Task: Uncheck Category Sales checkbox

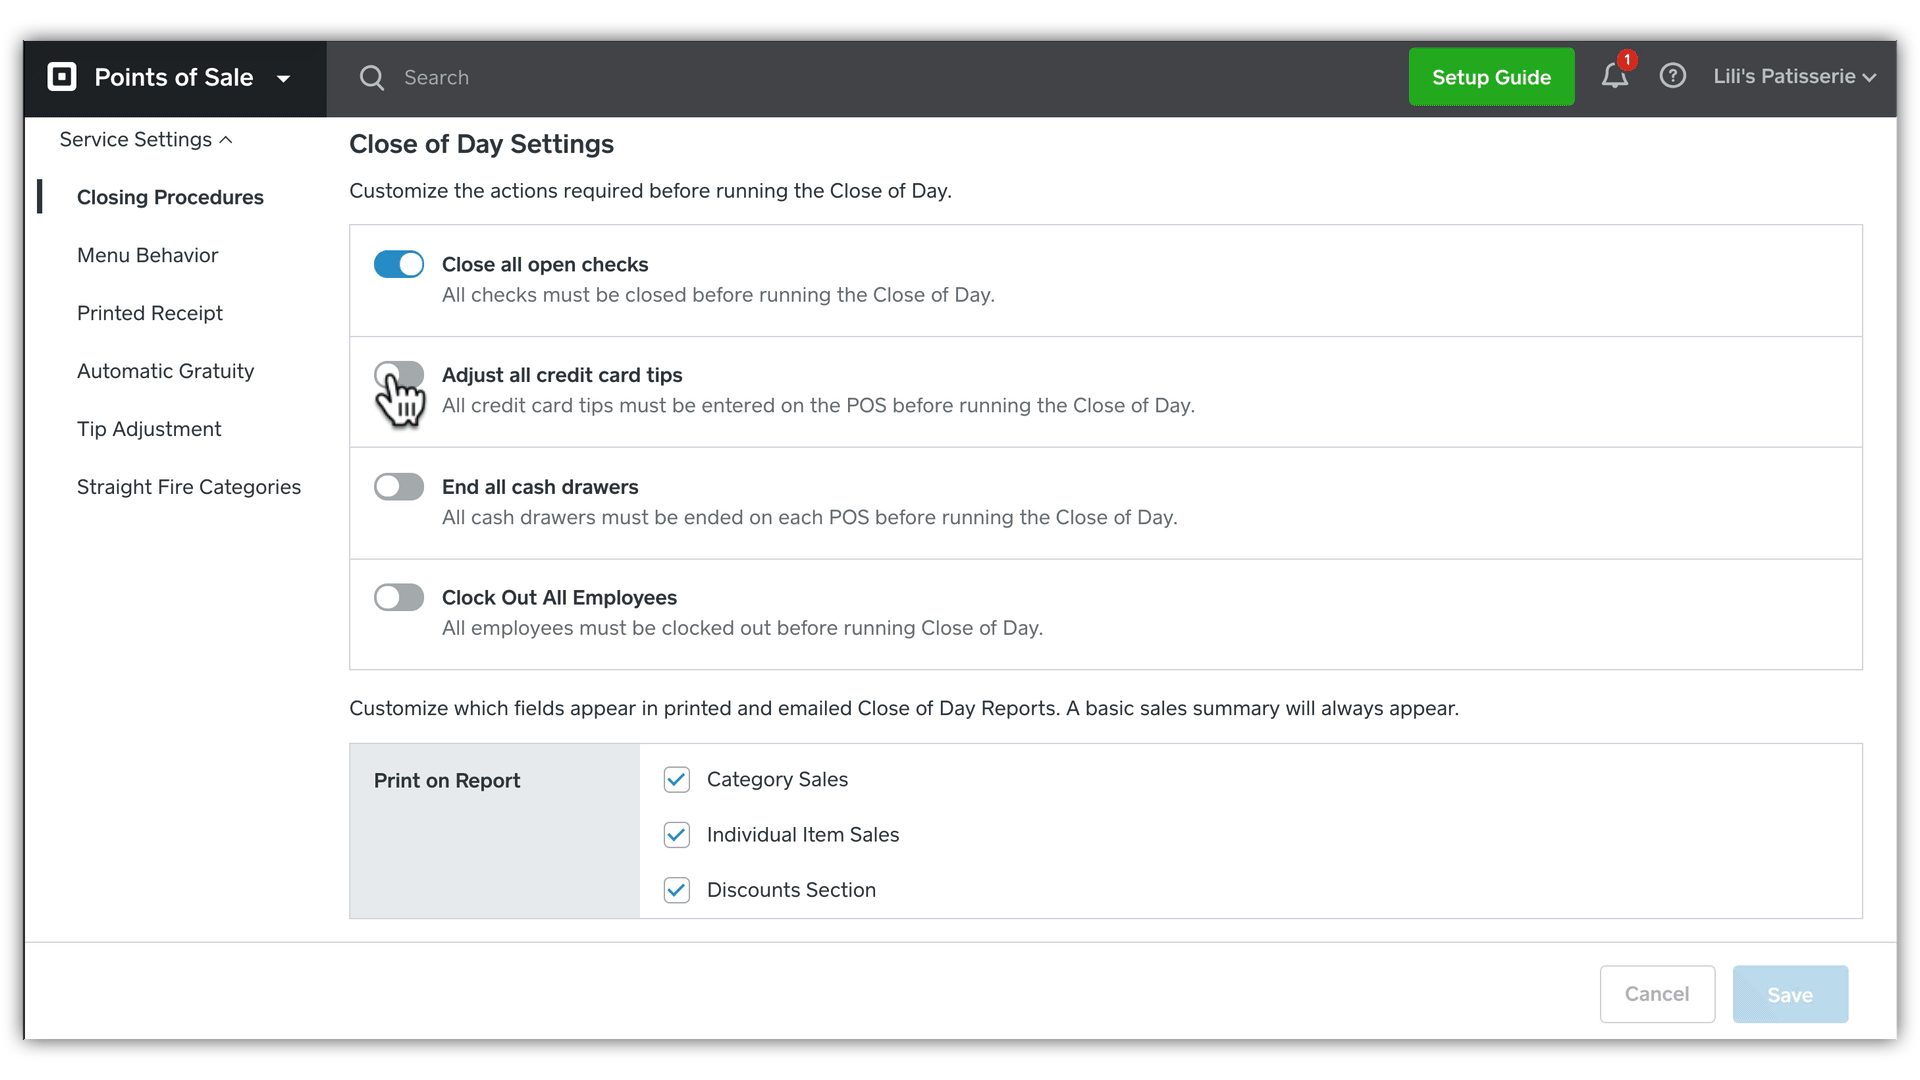Action: (677, 780)
